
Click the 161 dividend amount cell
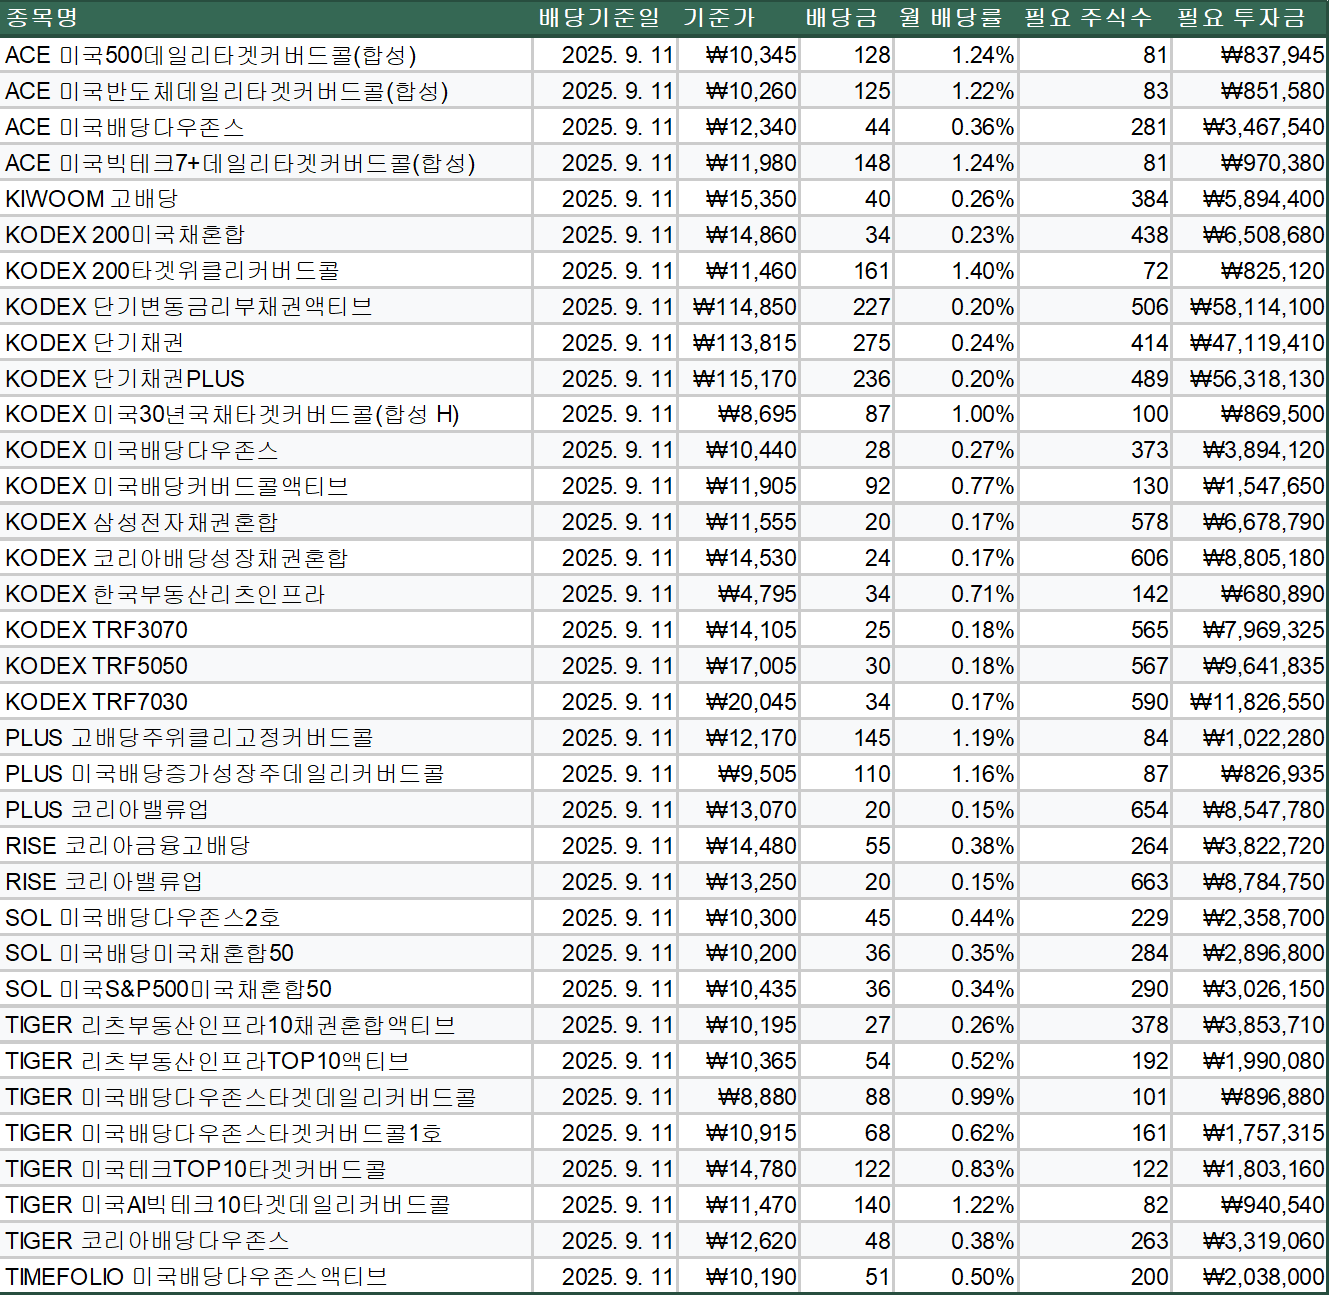[x=847, y=271]
